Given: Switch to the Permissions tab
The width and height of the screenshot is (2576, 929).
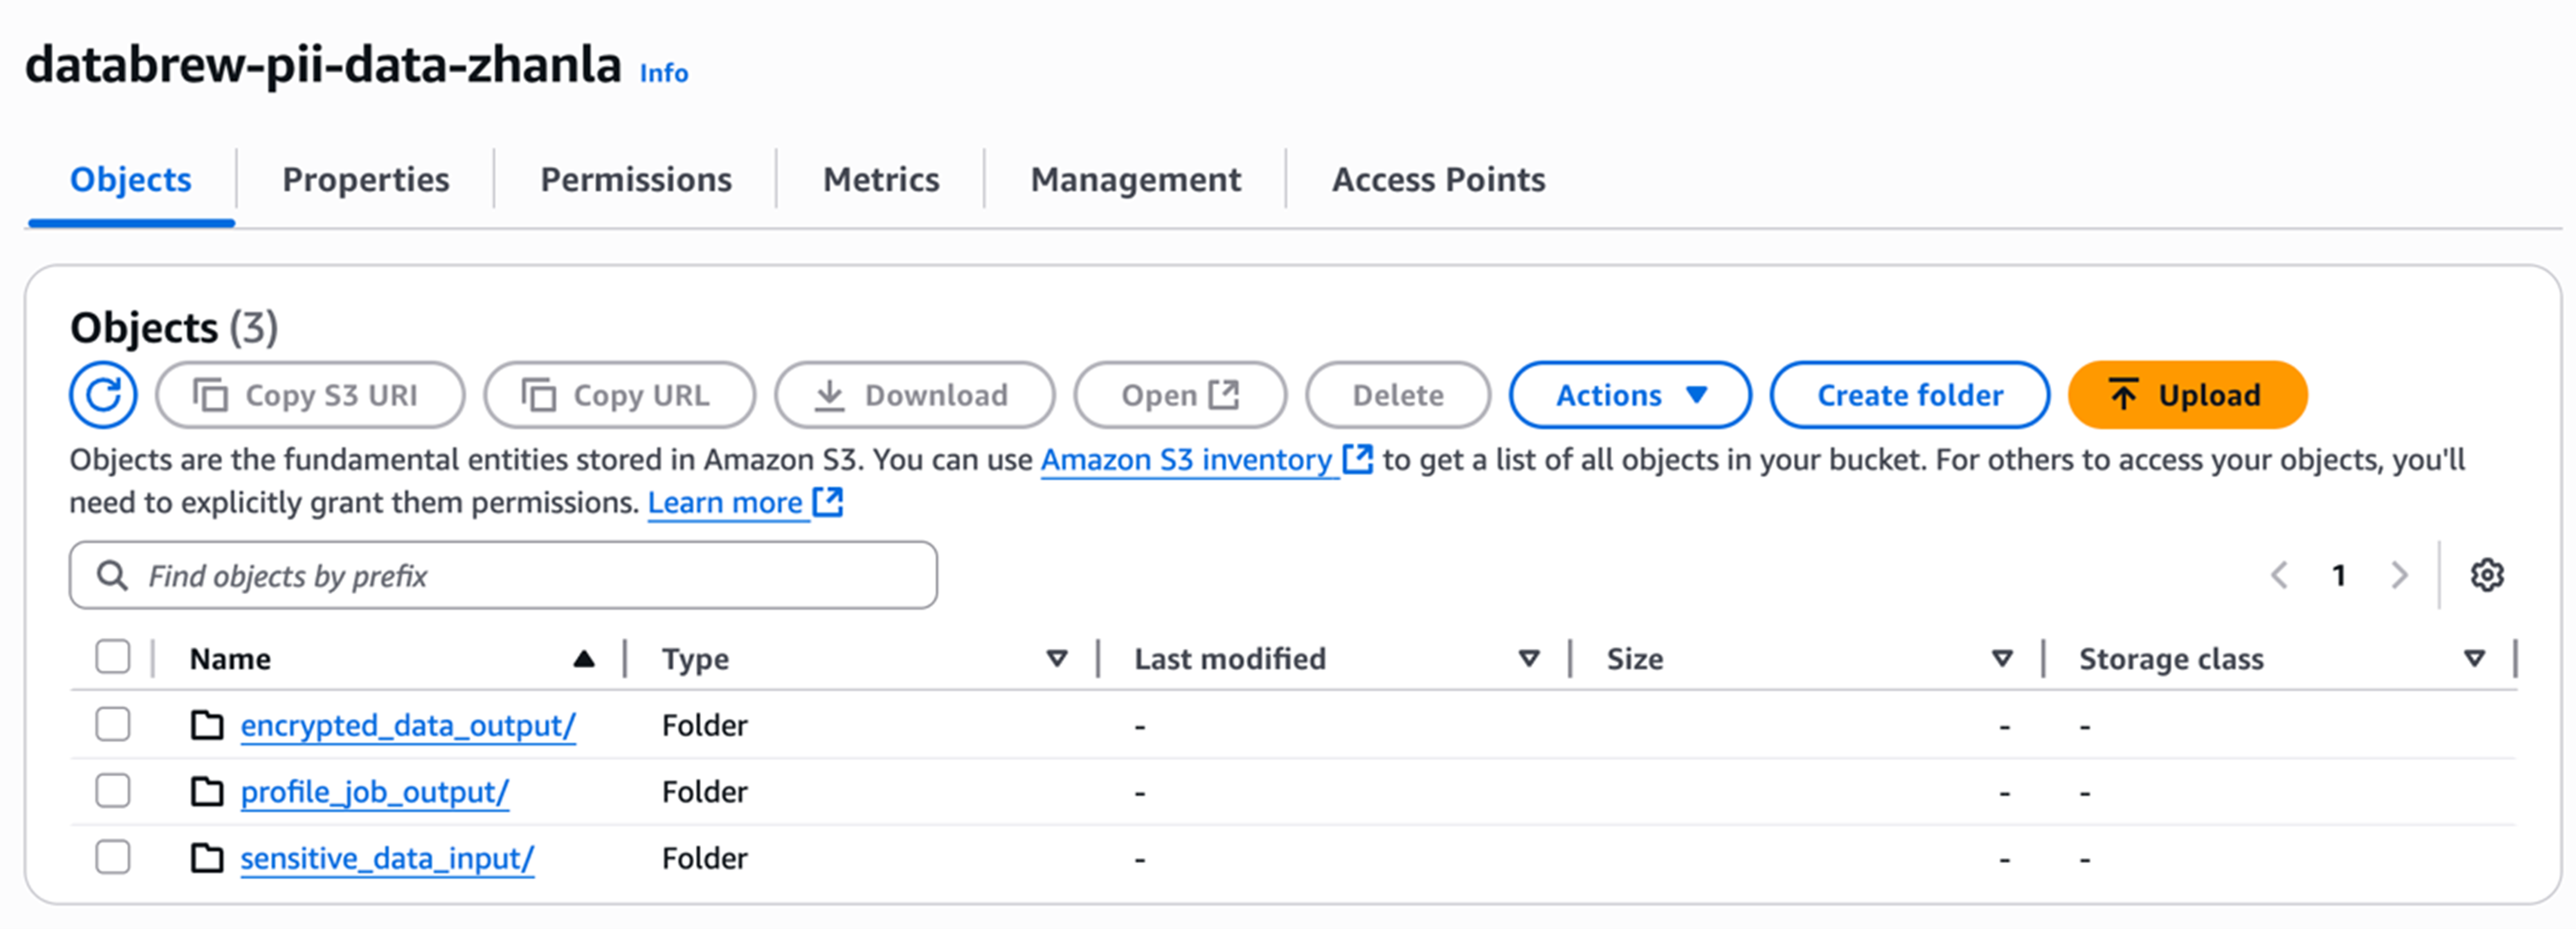Looking at the screenshot, I should point(635,179).
